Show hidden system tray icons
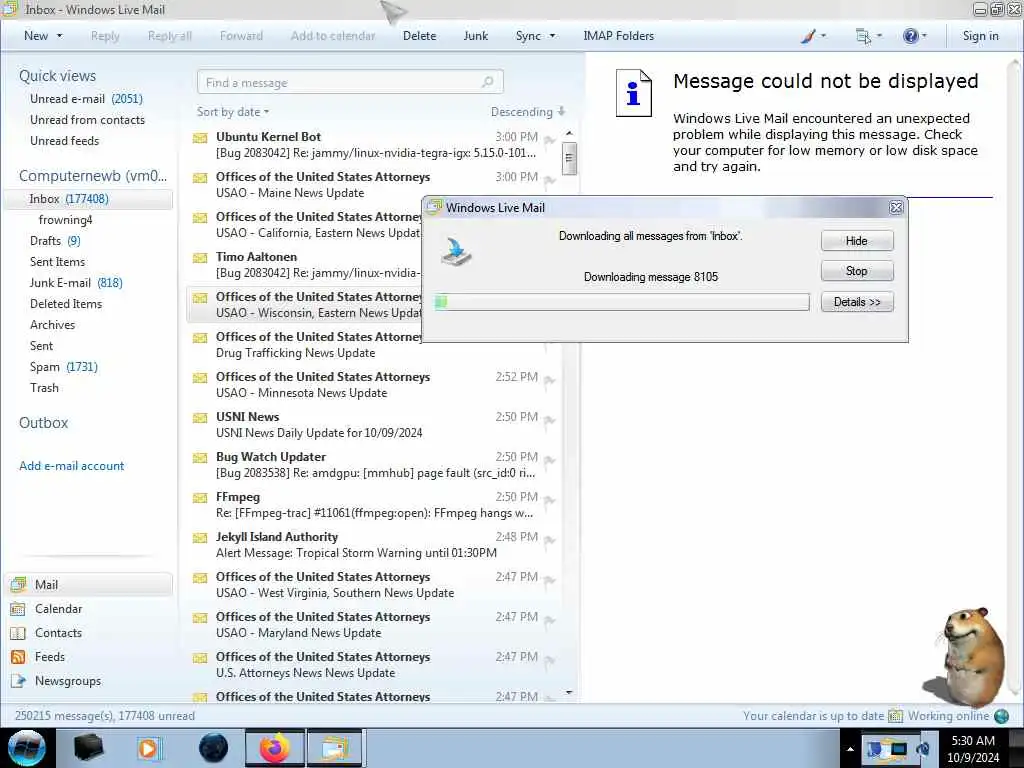The image size is (1024, 768). click(x=850, y=748)
